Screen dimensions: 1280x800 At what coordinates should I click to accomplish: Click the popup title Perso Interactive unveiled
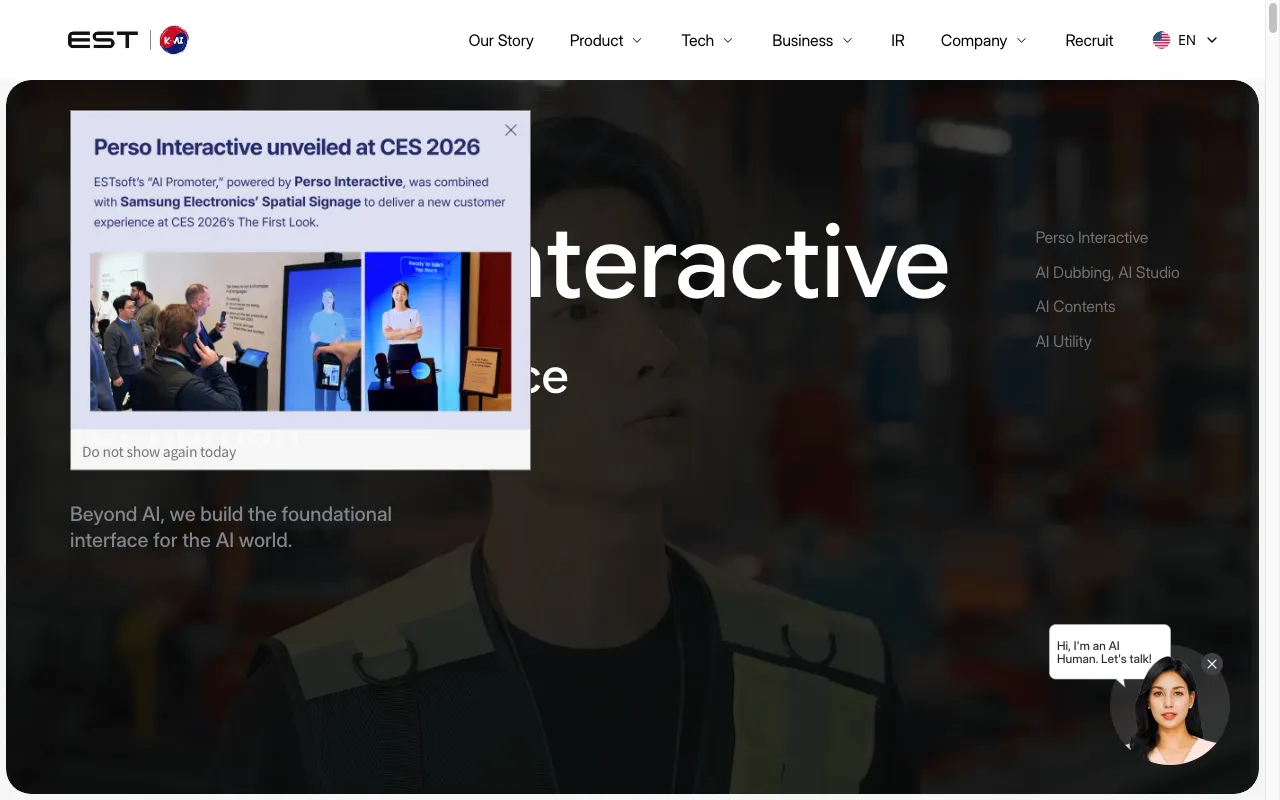pos(287,147)
